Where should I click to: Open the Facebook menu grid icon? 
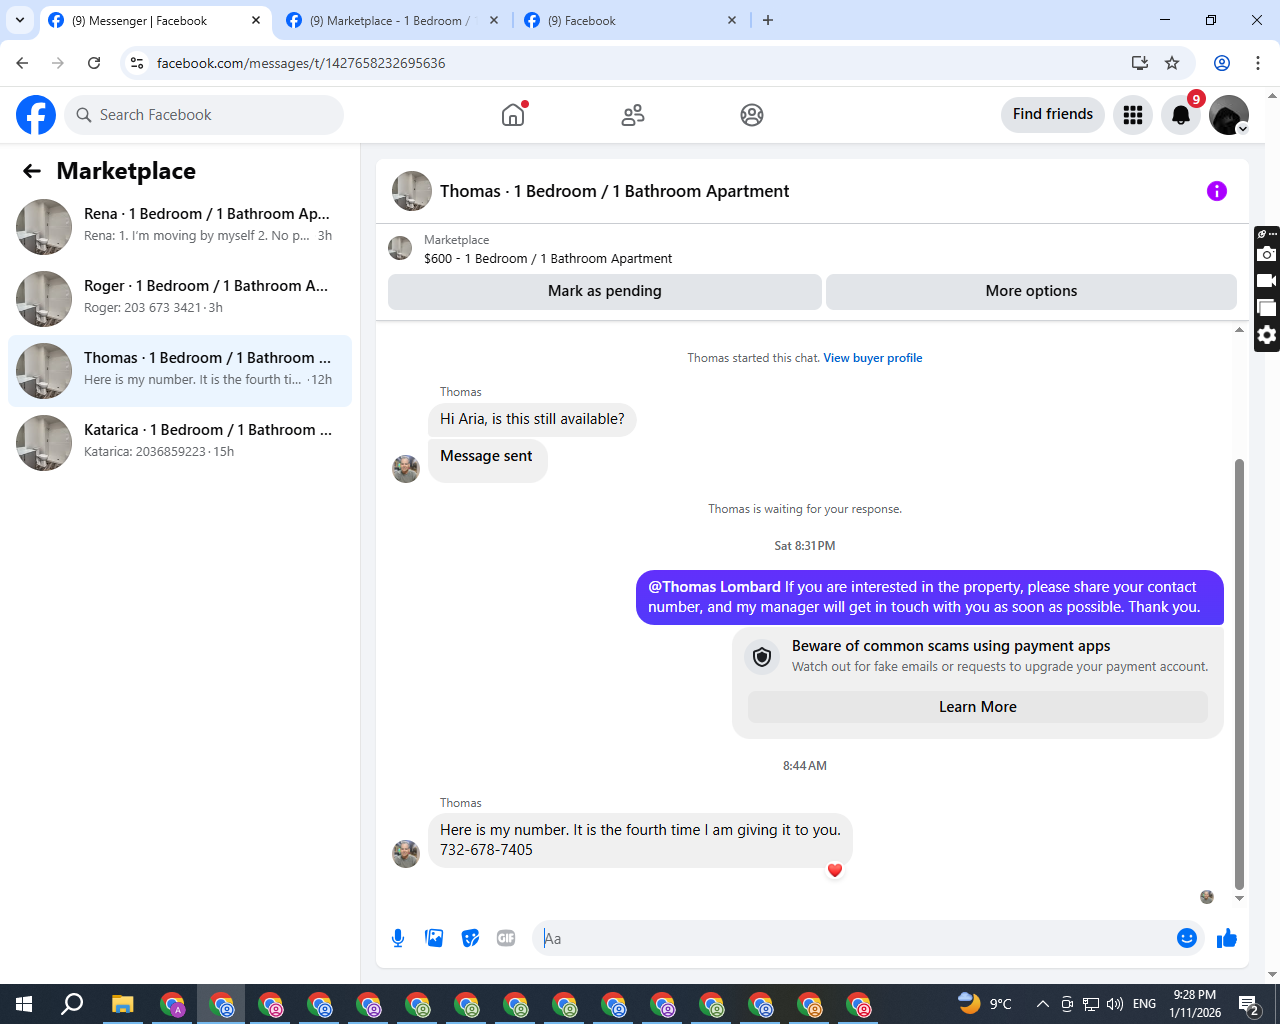point(1133,115)
